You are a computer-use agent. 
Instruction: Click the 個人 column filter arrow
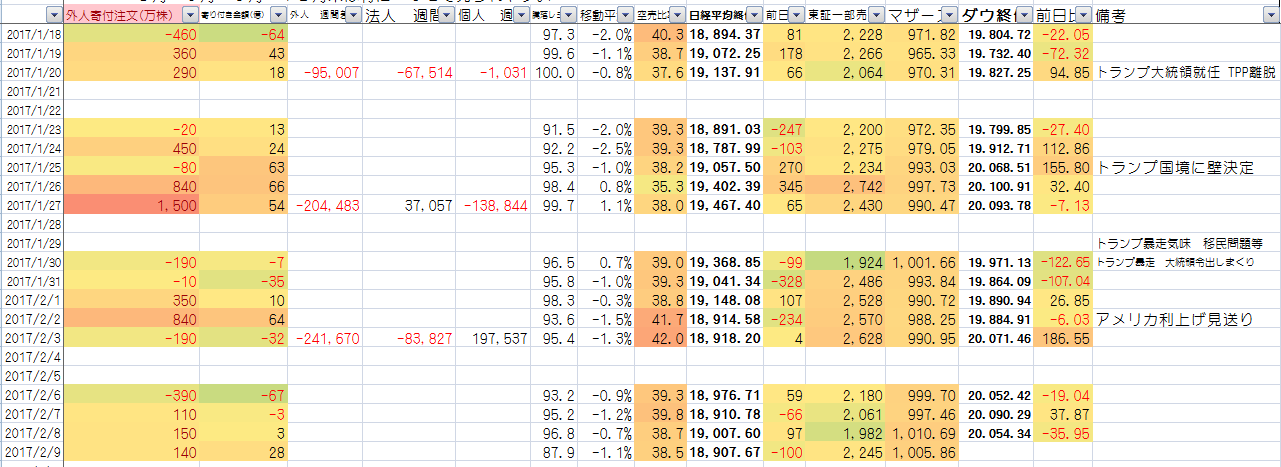coord(519,16)
